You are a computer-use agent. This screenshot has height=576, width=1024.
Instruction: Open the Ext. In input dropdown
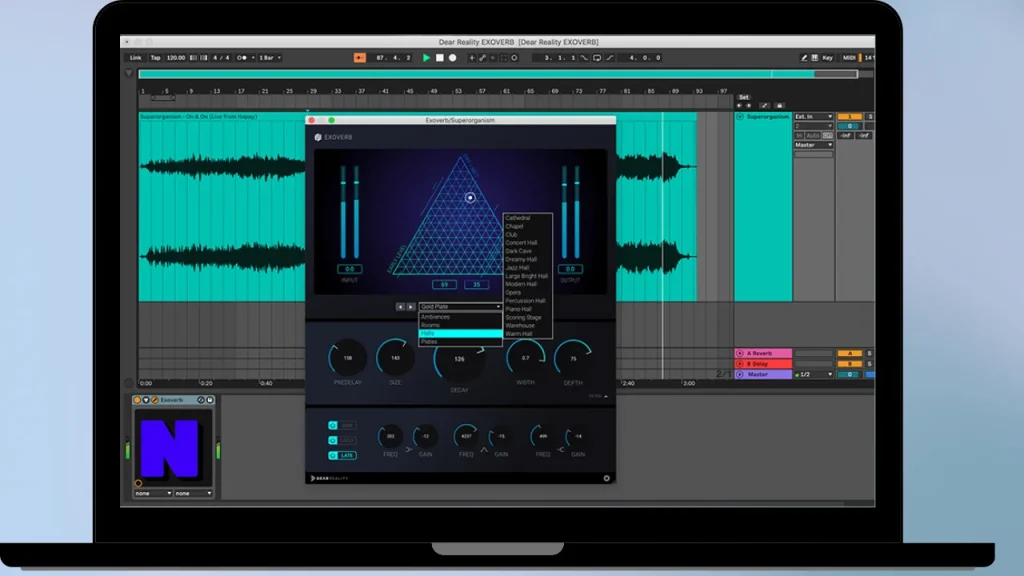(813, 116)
